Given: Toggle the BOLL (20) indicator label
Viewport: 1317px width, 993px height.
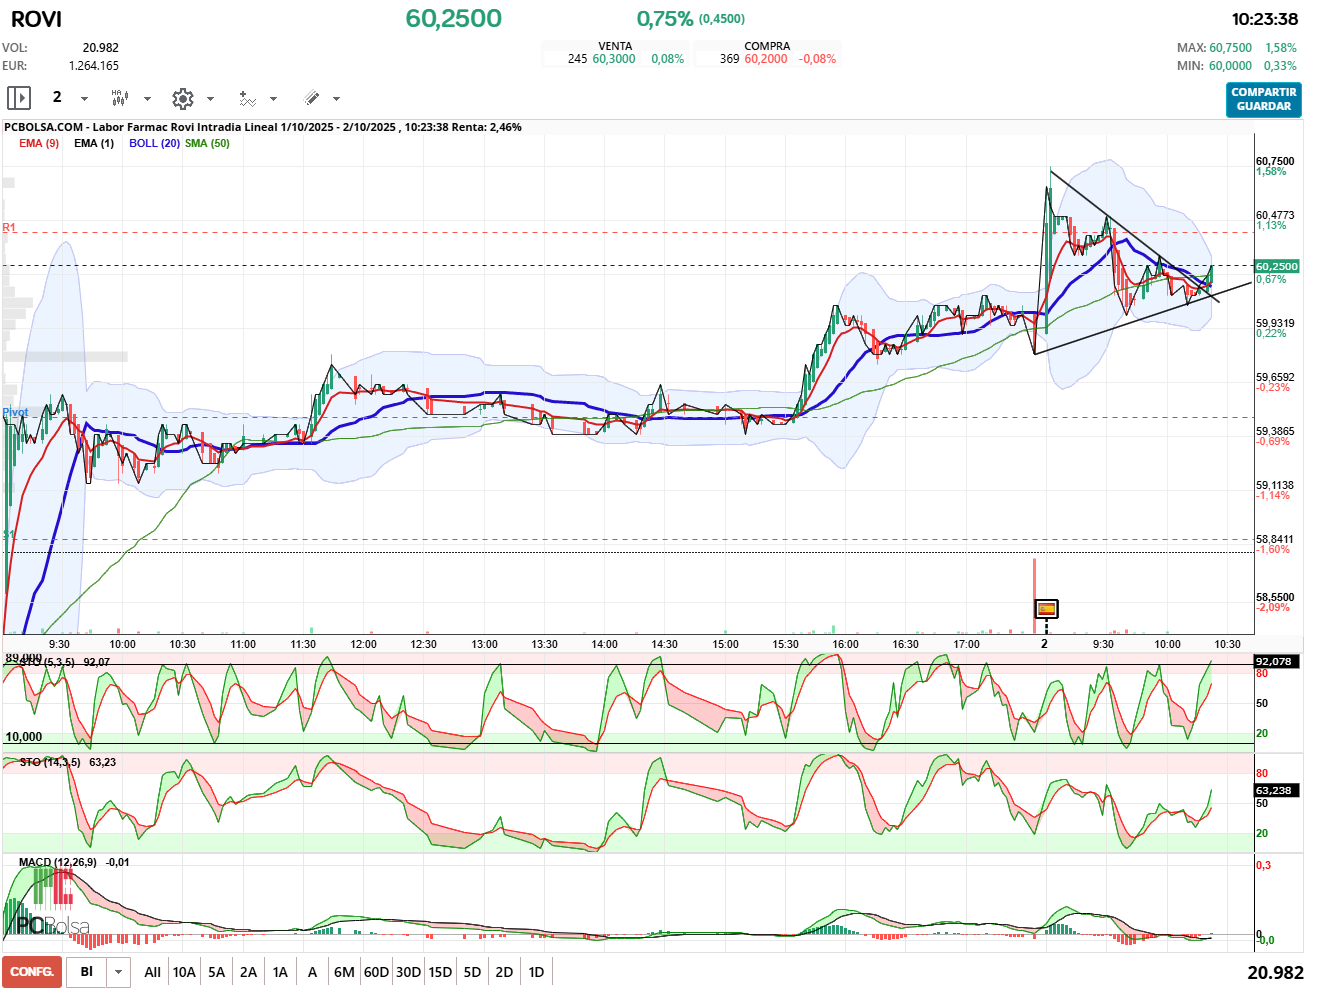Looking at the screenshot, I should [x=154, y=143].
